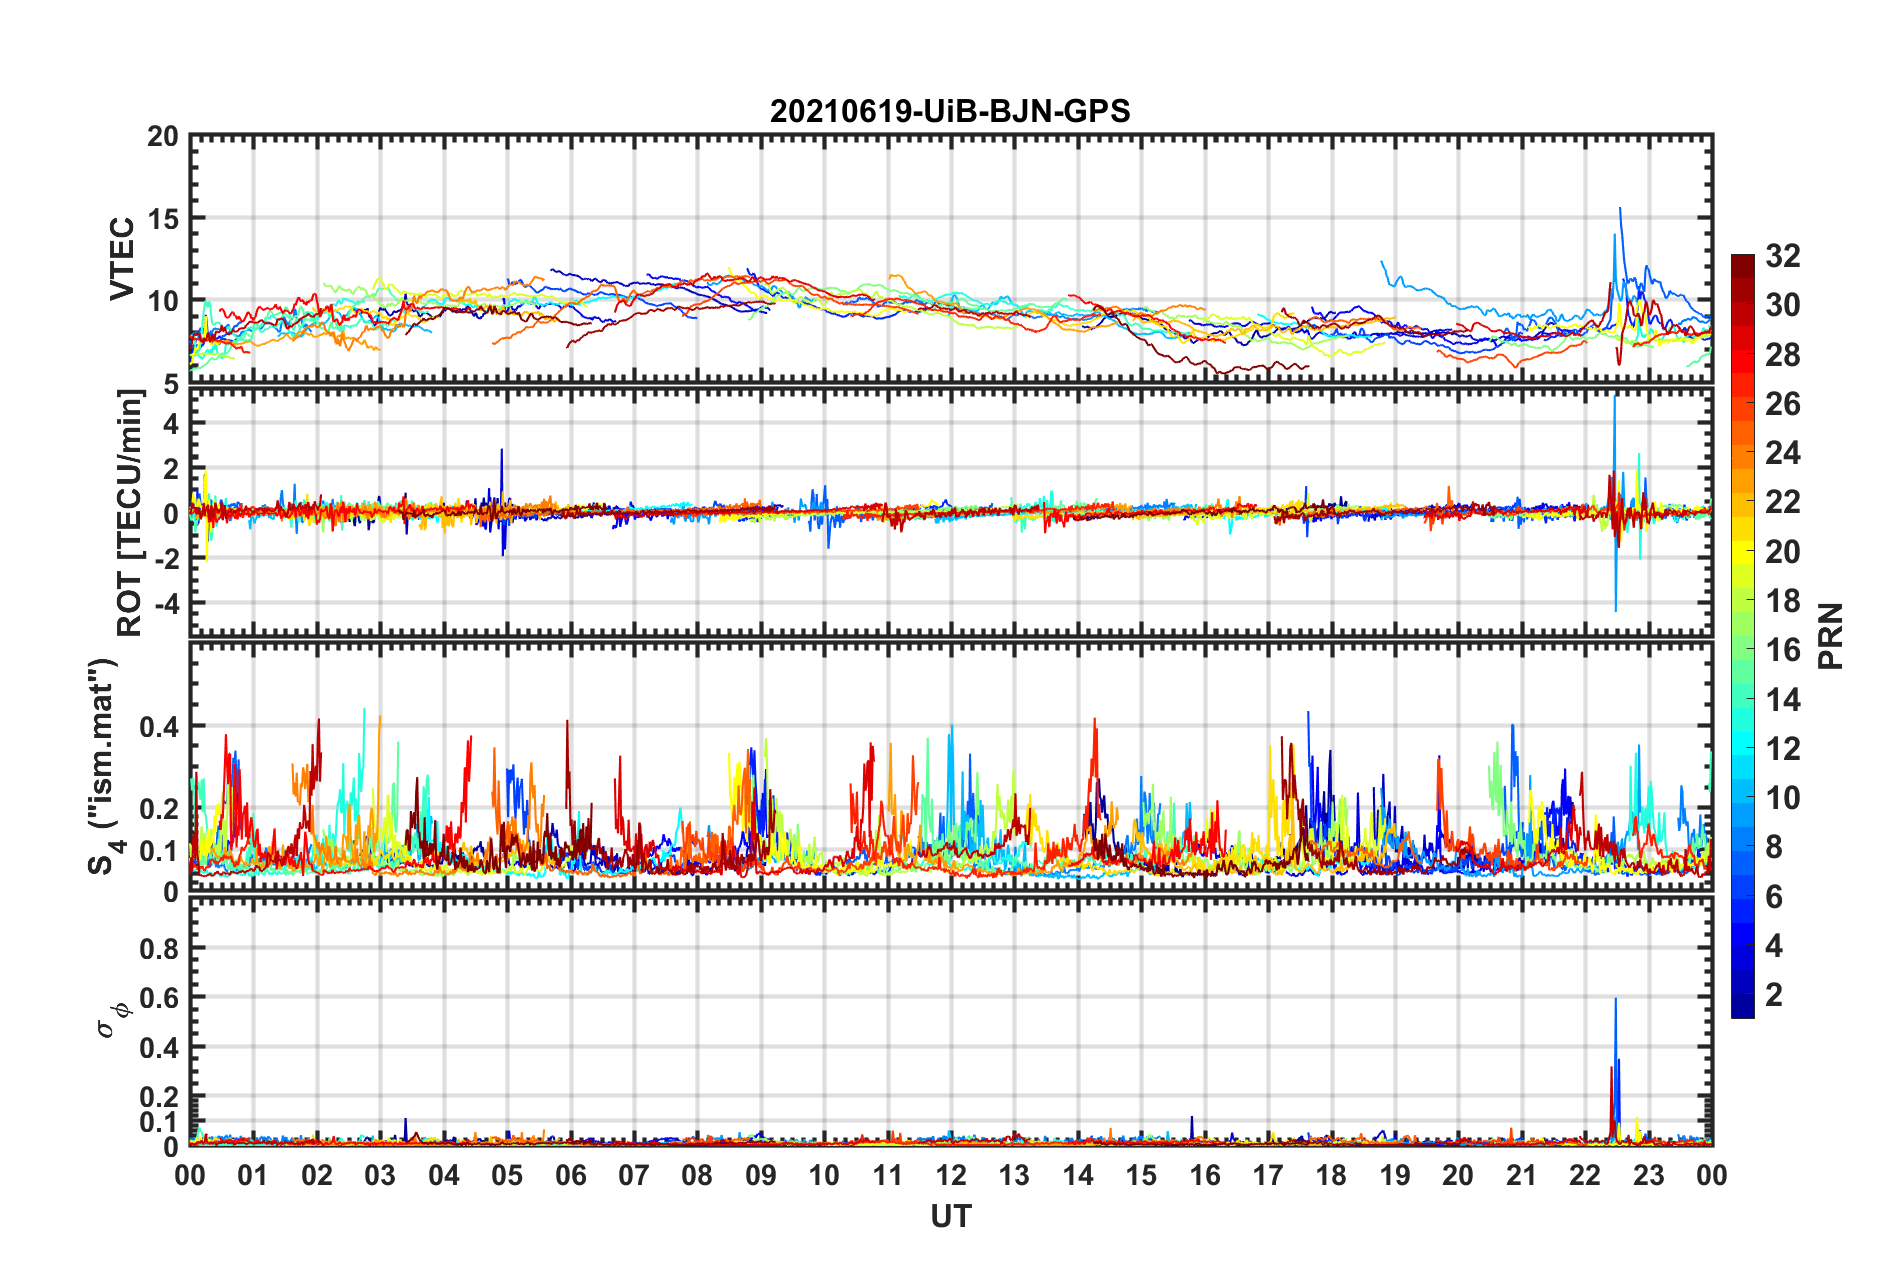Click the VTEC spike peak near 22:30
Screen dimensions: 1902x1272
point(1620,209)
